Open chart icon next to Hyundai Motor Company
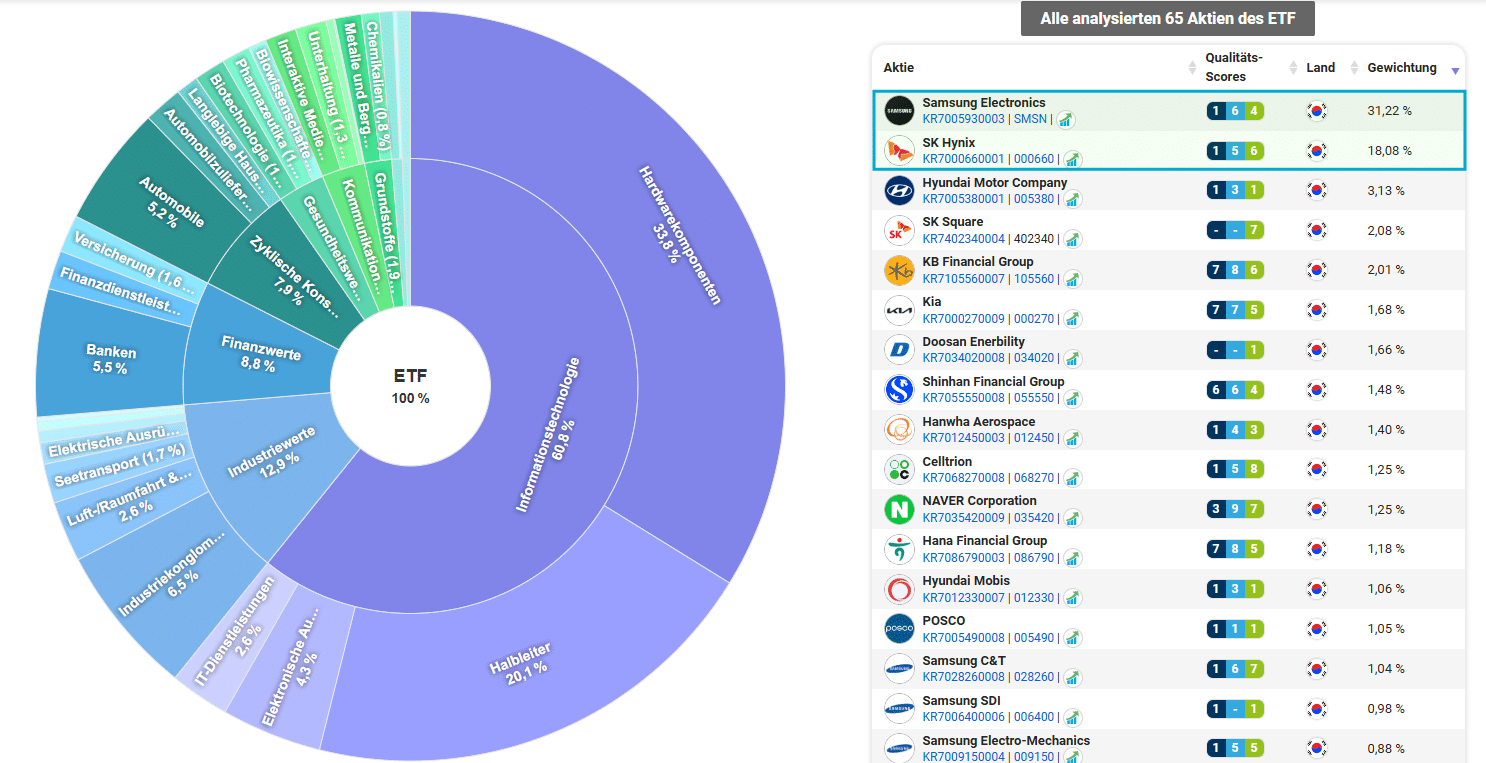The width and height of the screenshot is (1486, 763). pyautogui.click(x=1073, y=199)
